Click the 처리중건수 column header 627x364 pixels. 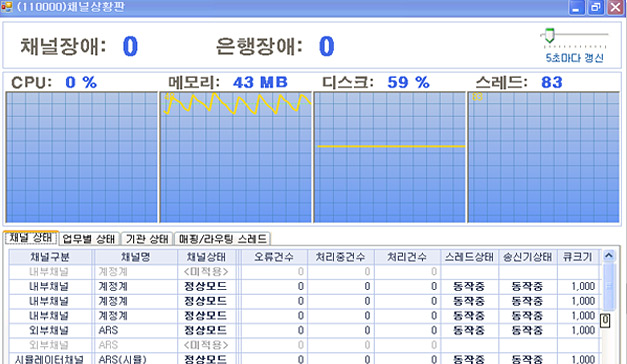340,257
